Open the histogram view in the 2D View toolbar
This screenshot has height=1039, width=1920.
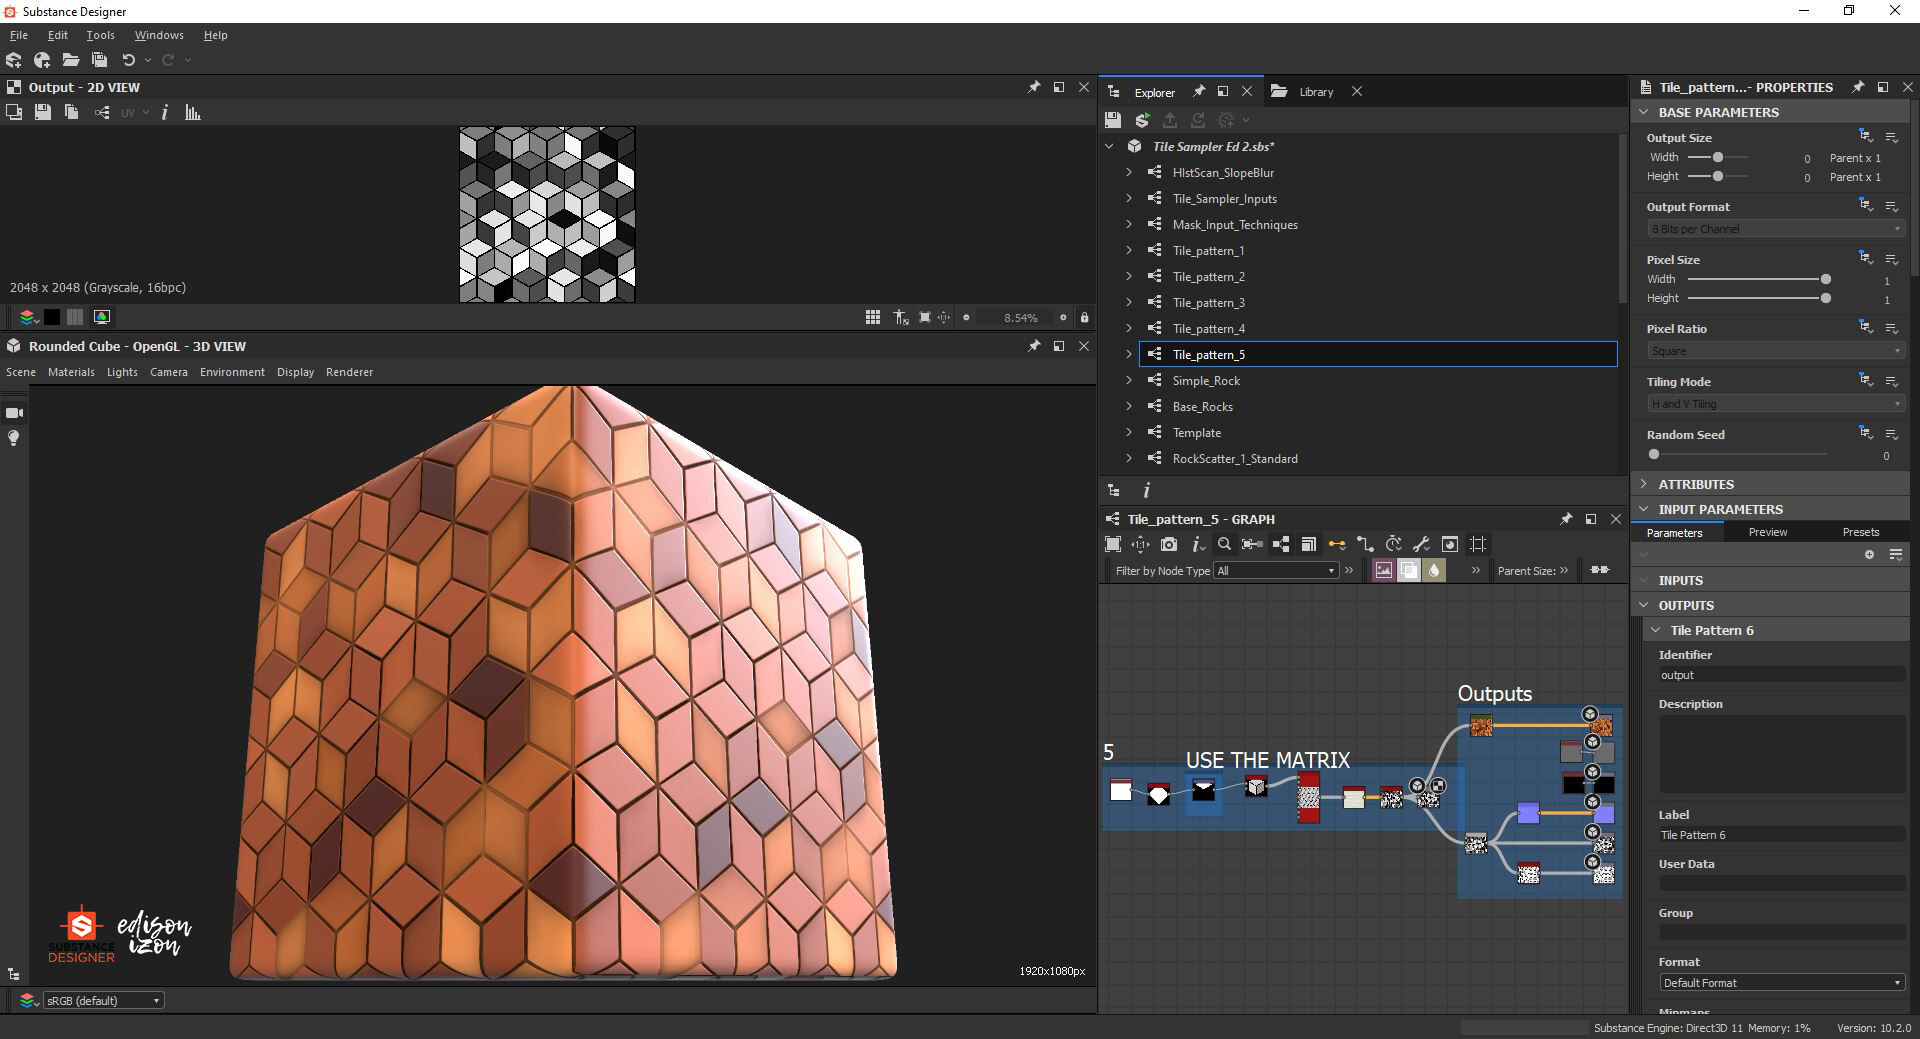[192, 112]
